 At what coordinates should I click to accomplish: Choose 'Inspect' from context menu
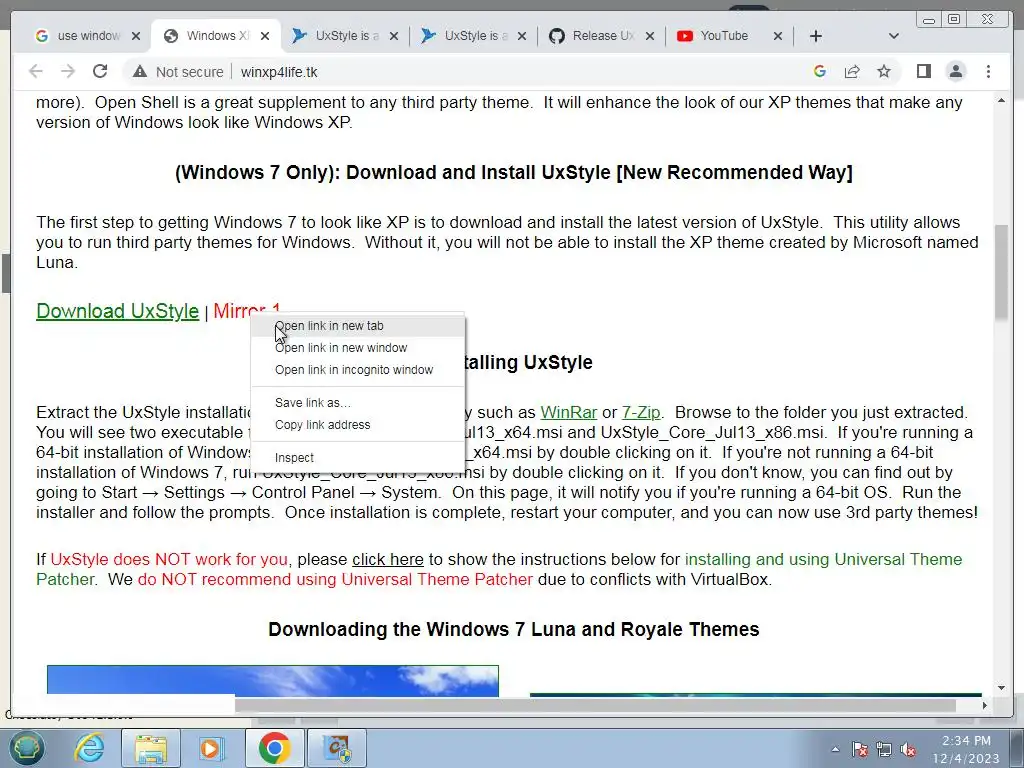[x=358, y=458]
